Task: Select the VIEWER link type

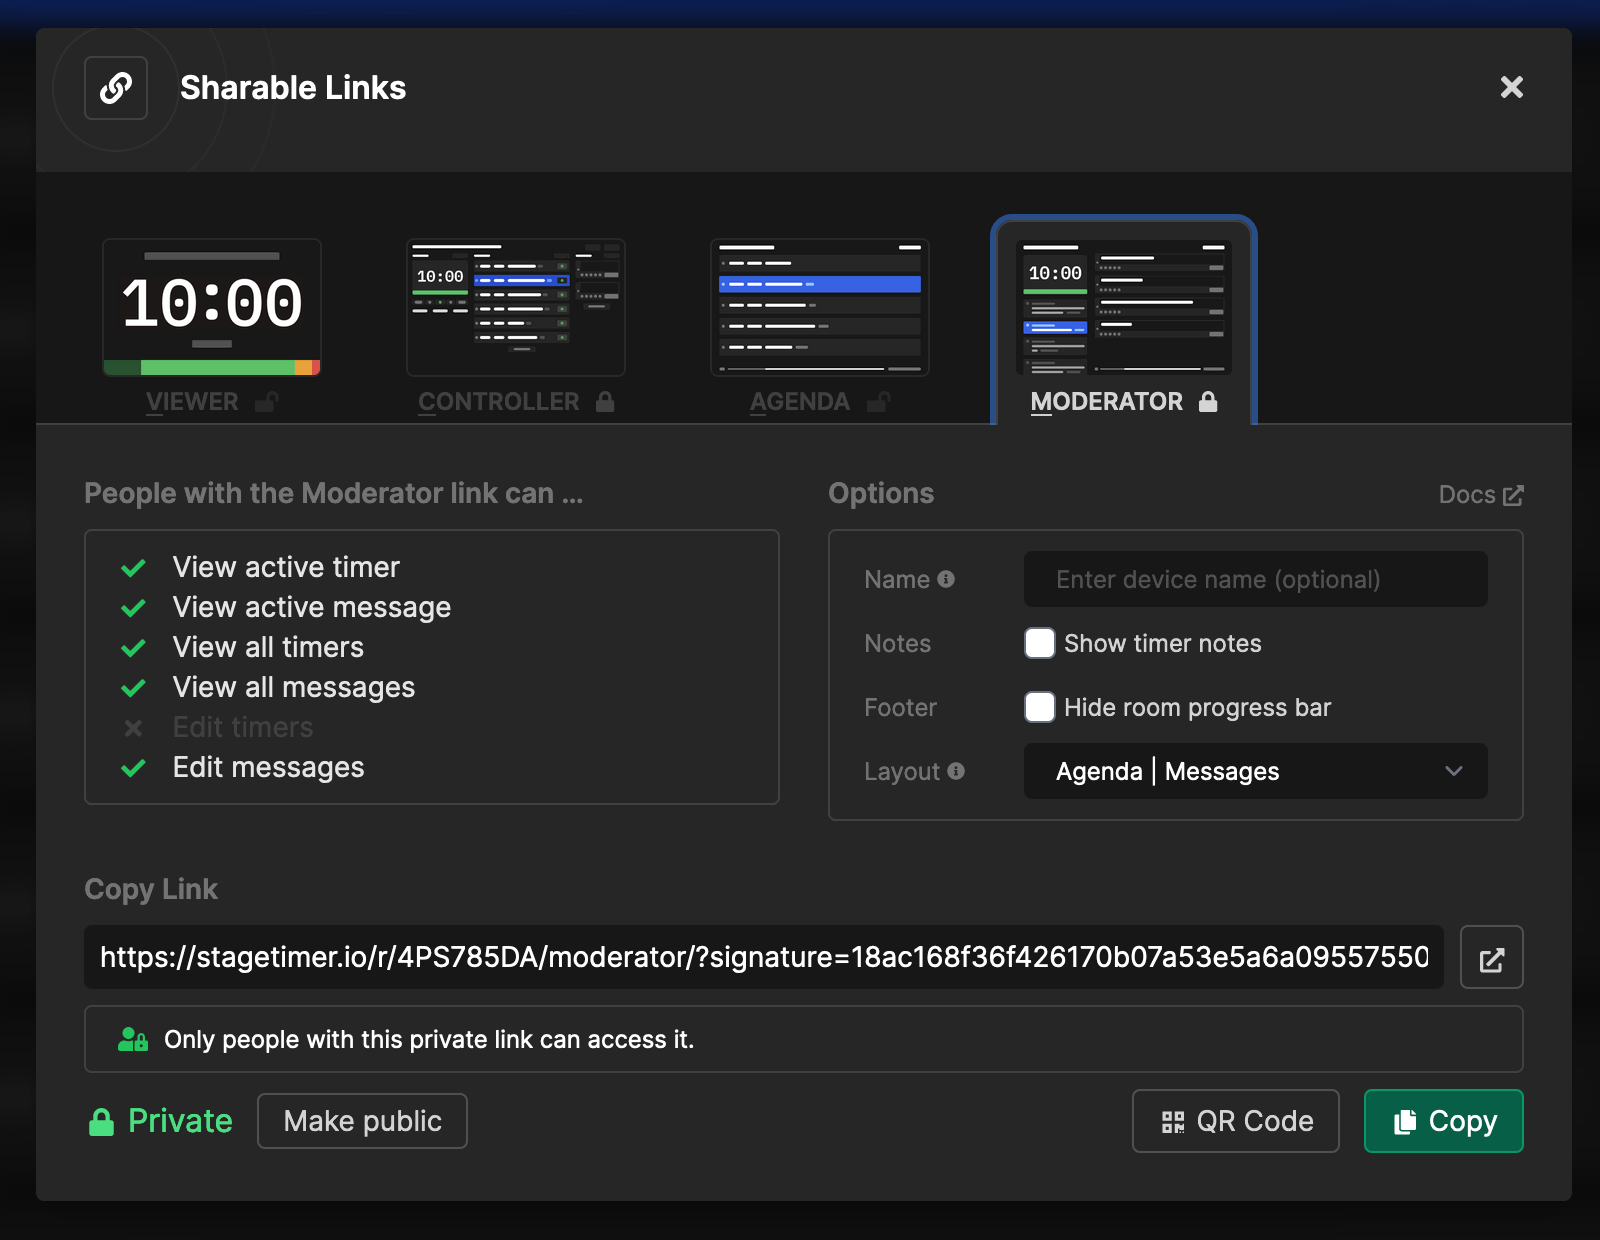Action: tap(211, 307)
